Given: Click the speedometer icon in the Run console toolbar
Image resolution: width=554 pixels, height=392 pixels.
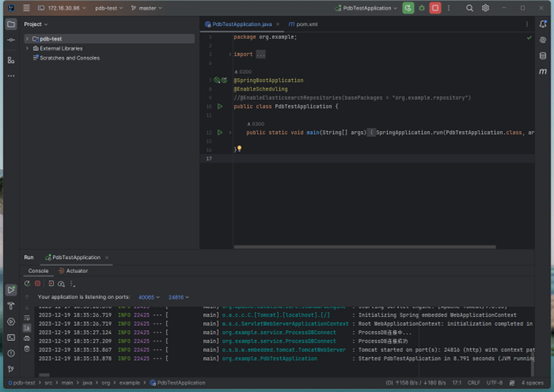Looking at the screenshot, I should click(x=61, y=284).
